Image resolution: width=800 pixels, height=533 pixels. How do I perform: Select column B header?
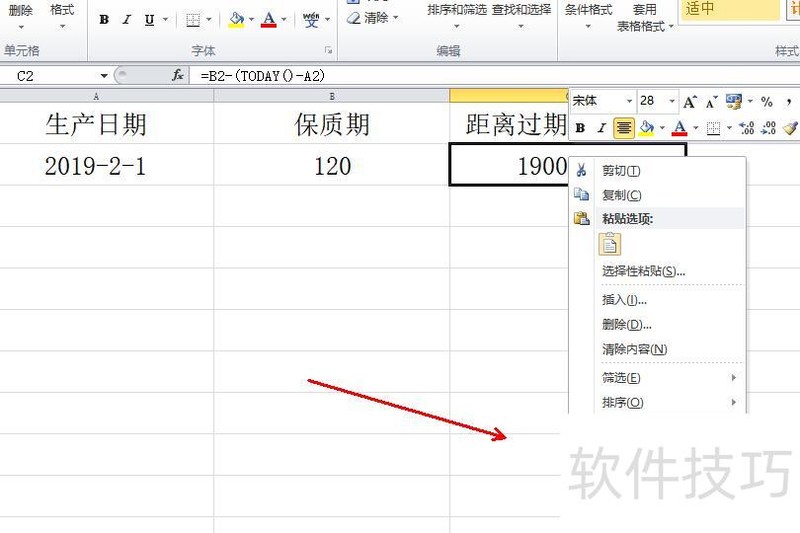pyautogui.click(x=332, y=96)
